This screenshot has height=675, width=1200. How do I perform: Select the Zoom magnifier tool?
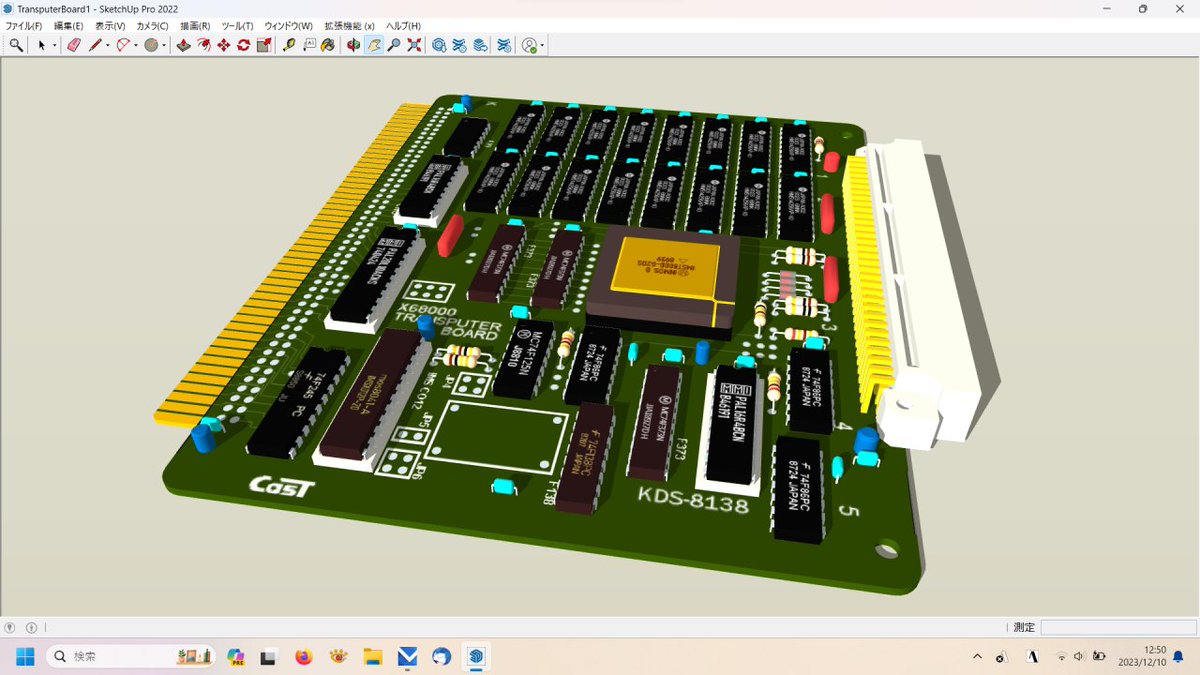click(x=396, y=44)
